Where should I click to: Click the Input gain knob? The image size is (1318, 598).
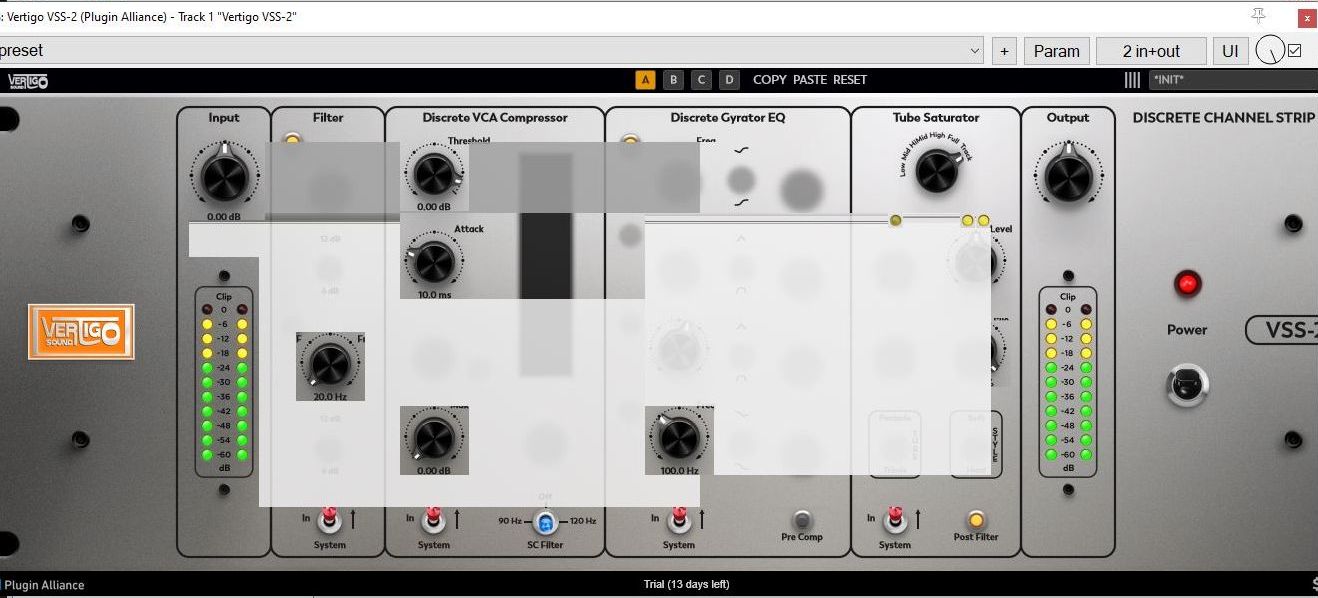pyautogui.click(x=224, y=177)
